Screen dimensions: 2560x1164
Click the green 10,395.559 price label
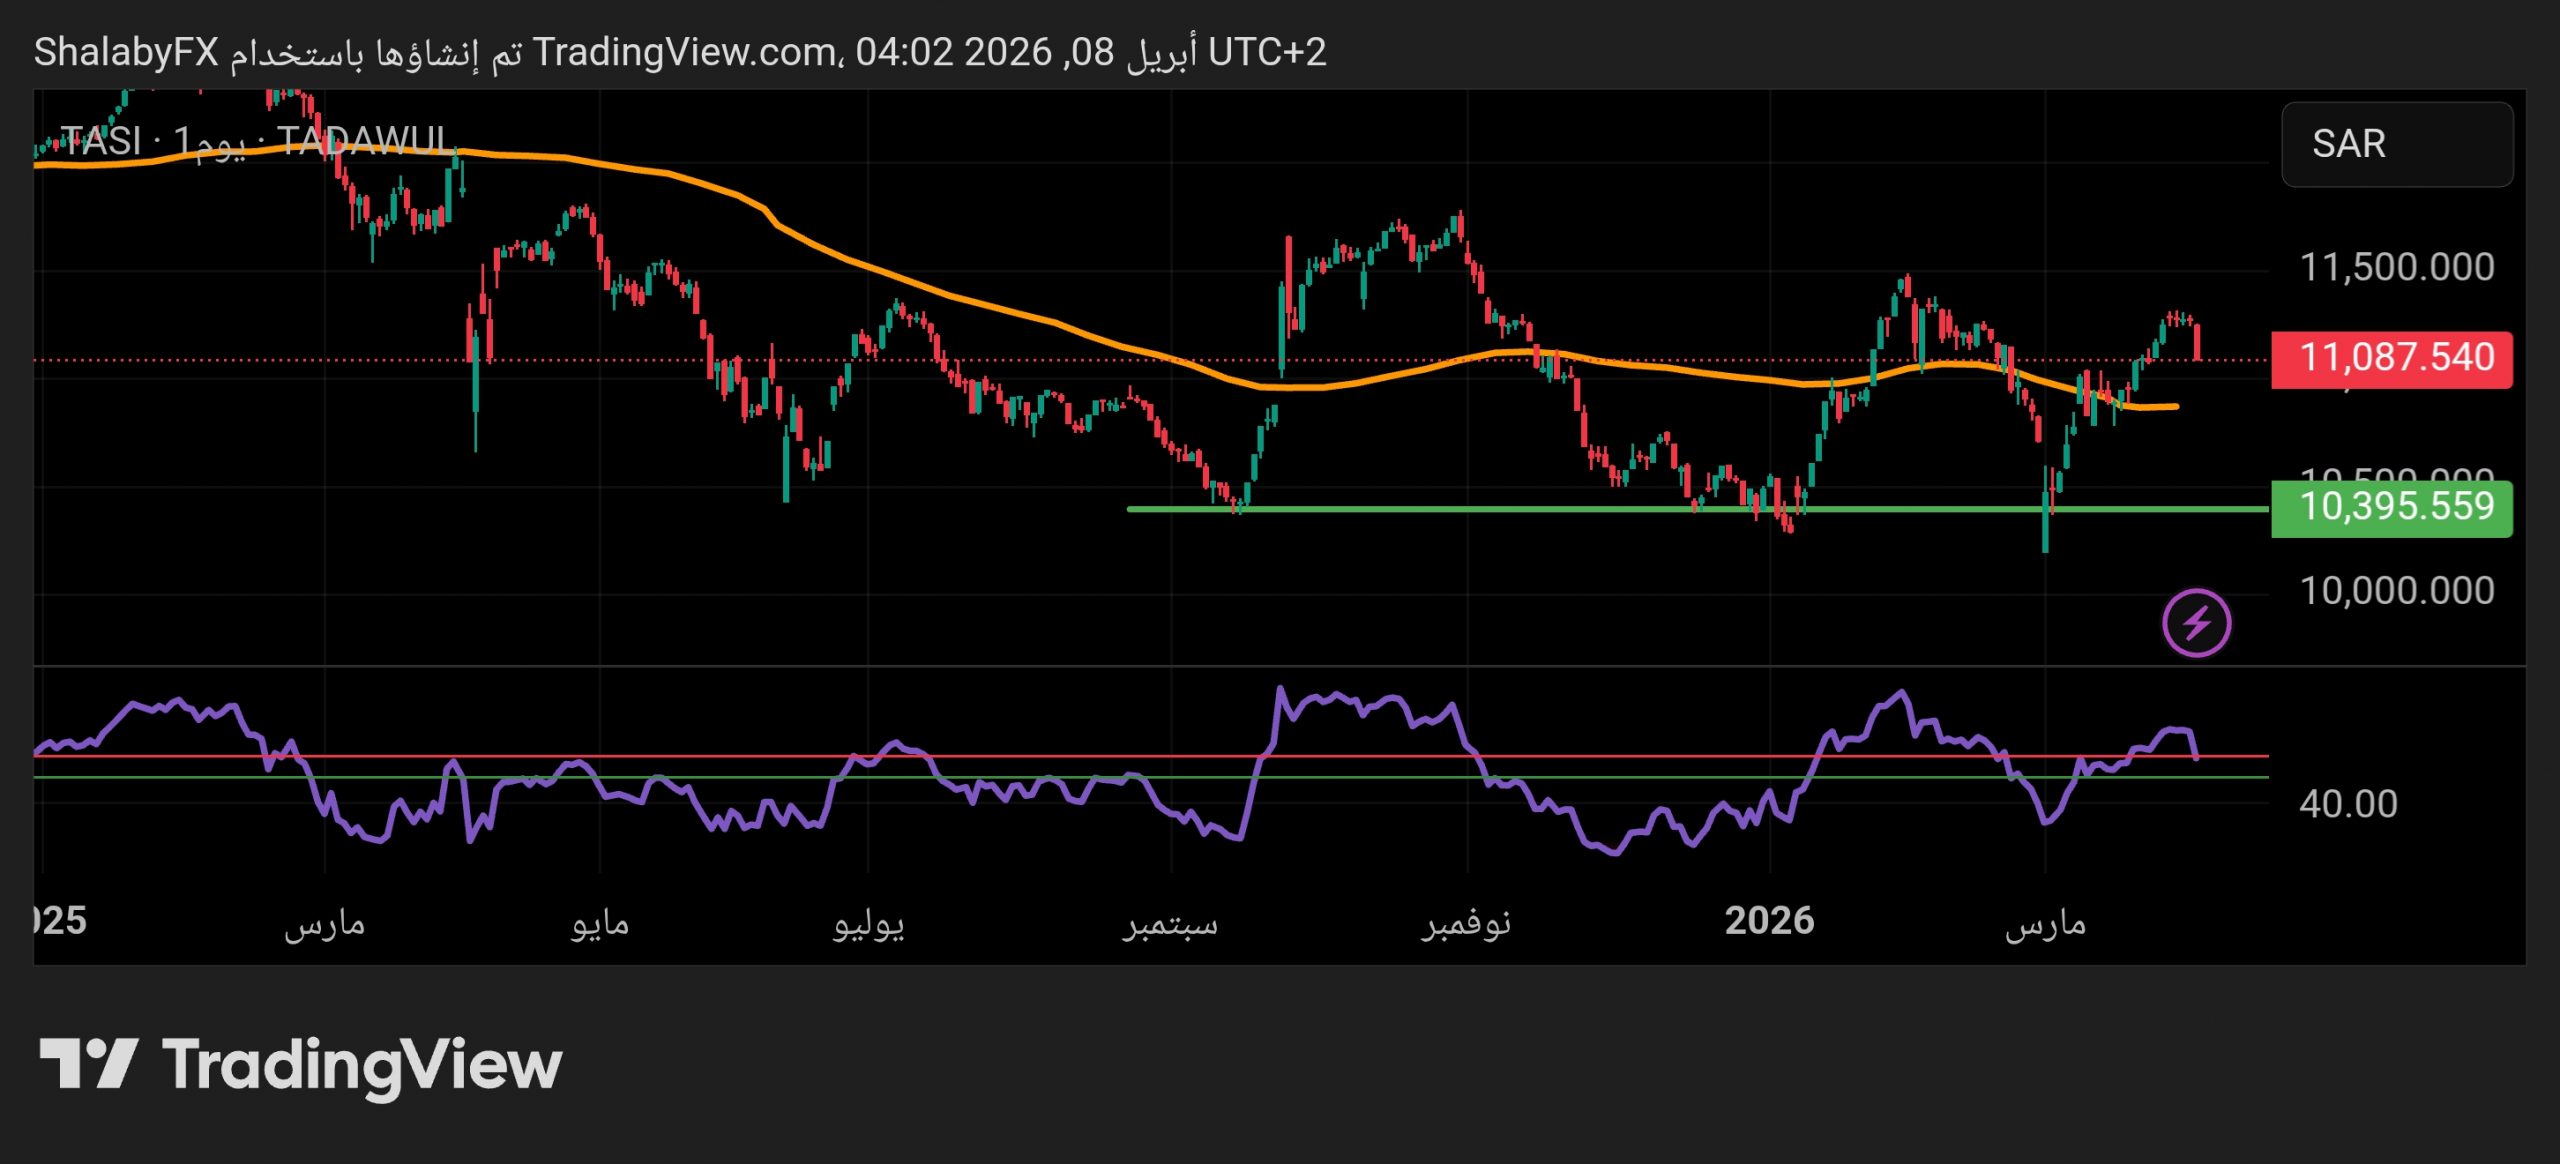click(2391, 507)
